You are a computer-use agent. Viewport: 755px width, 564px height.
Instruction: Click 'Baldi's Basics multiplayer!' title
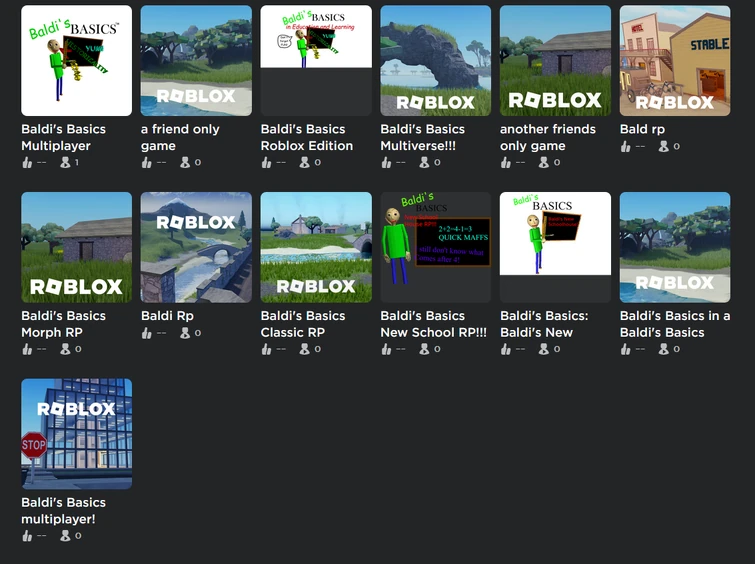64,511
